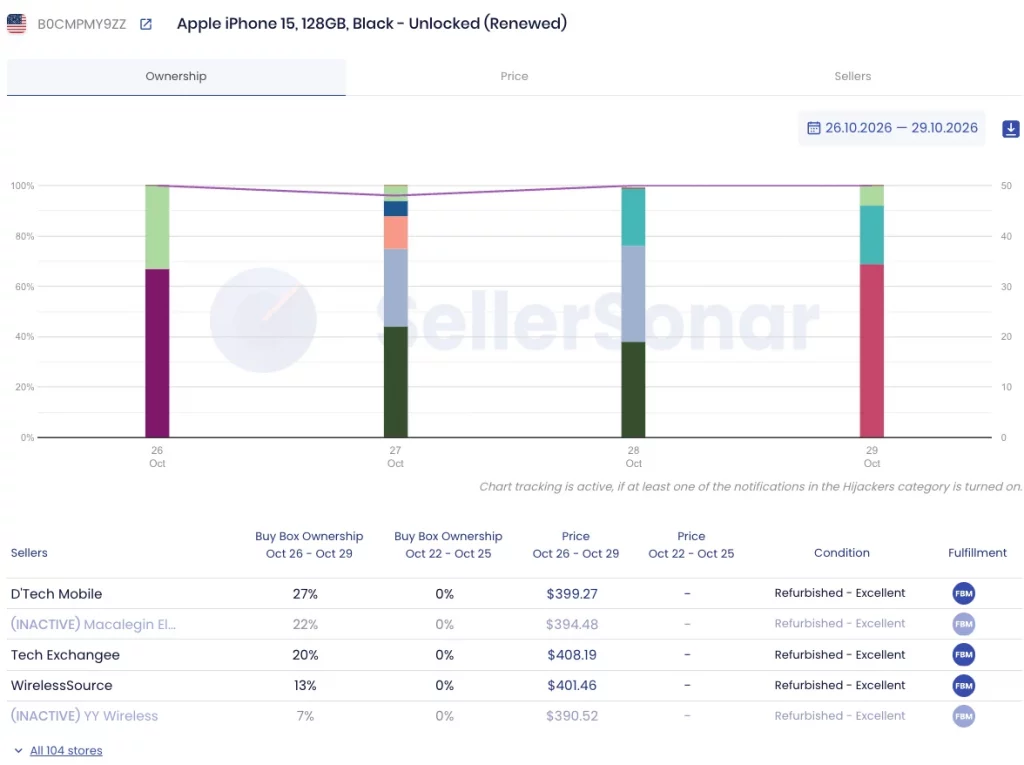
Task: Switch to the Sellers tab
Action: tap(852, 76)
